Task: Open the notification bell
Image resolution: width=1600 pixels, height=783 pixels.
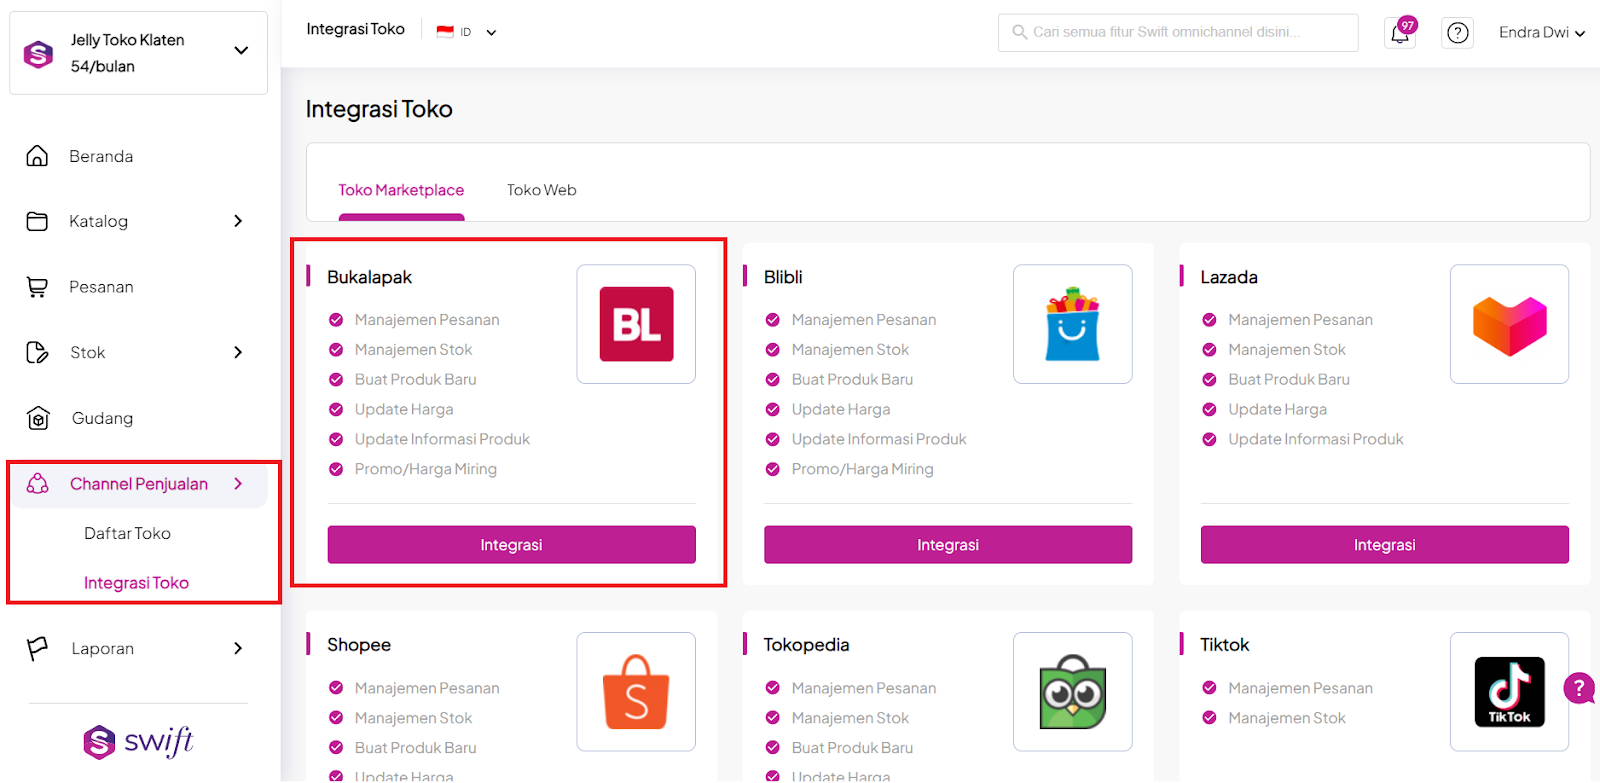Action: coord(1400,33)
